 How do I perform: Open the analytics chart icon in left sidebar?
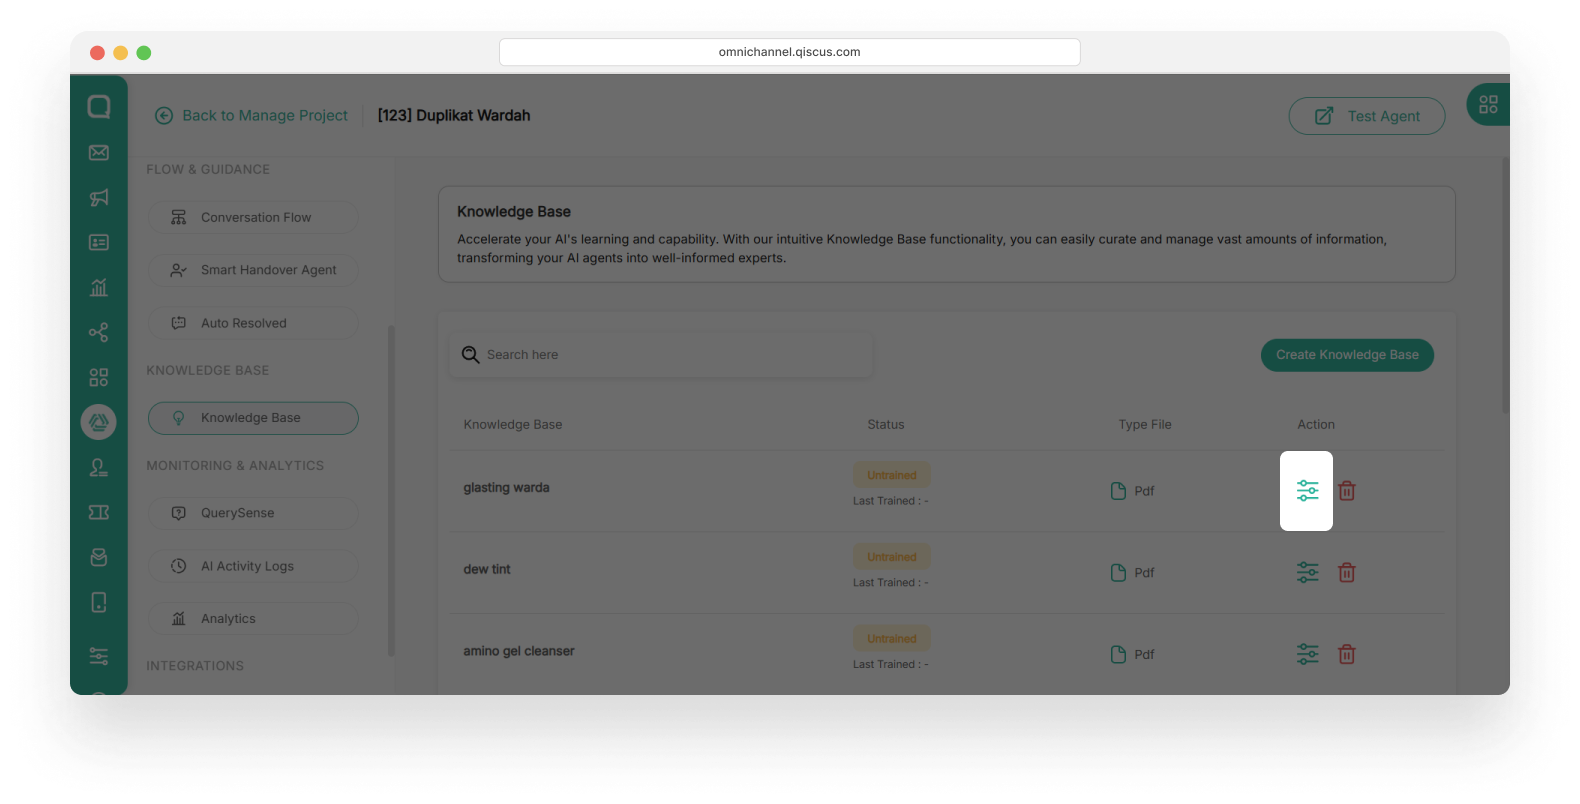click(x=99, y=288)
